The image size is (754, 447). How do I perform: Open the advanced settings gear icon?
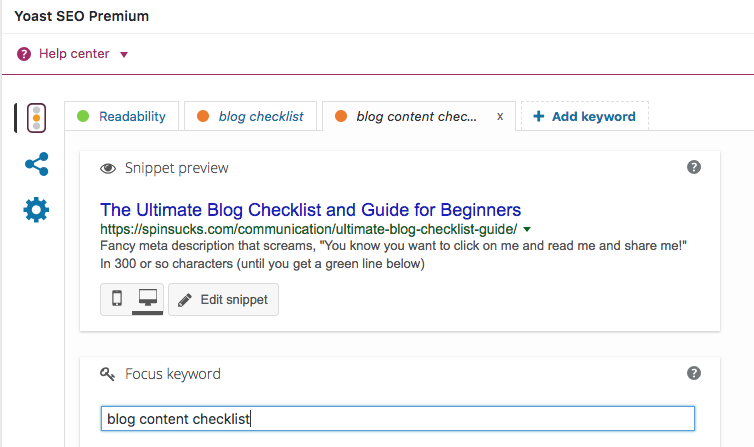tap(36, 210)
